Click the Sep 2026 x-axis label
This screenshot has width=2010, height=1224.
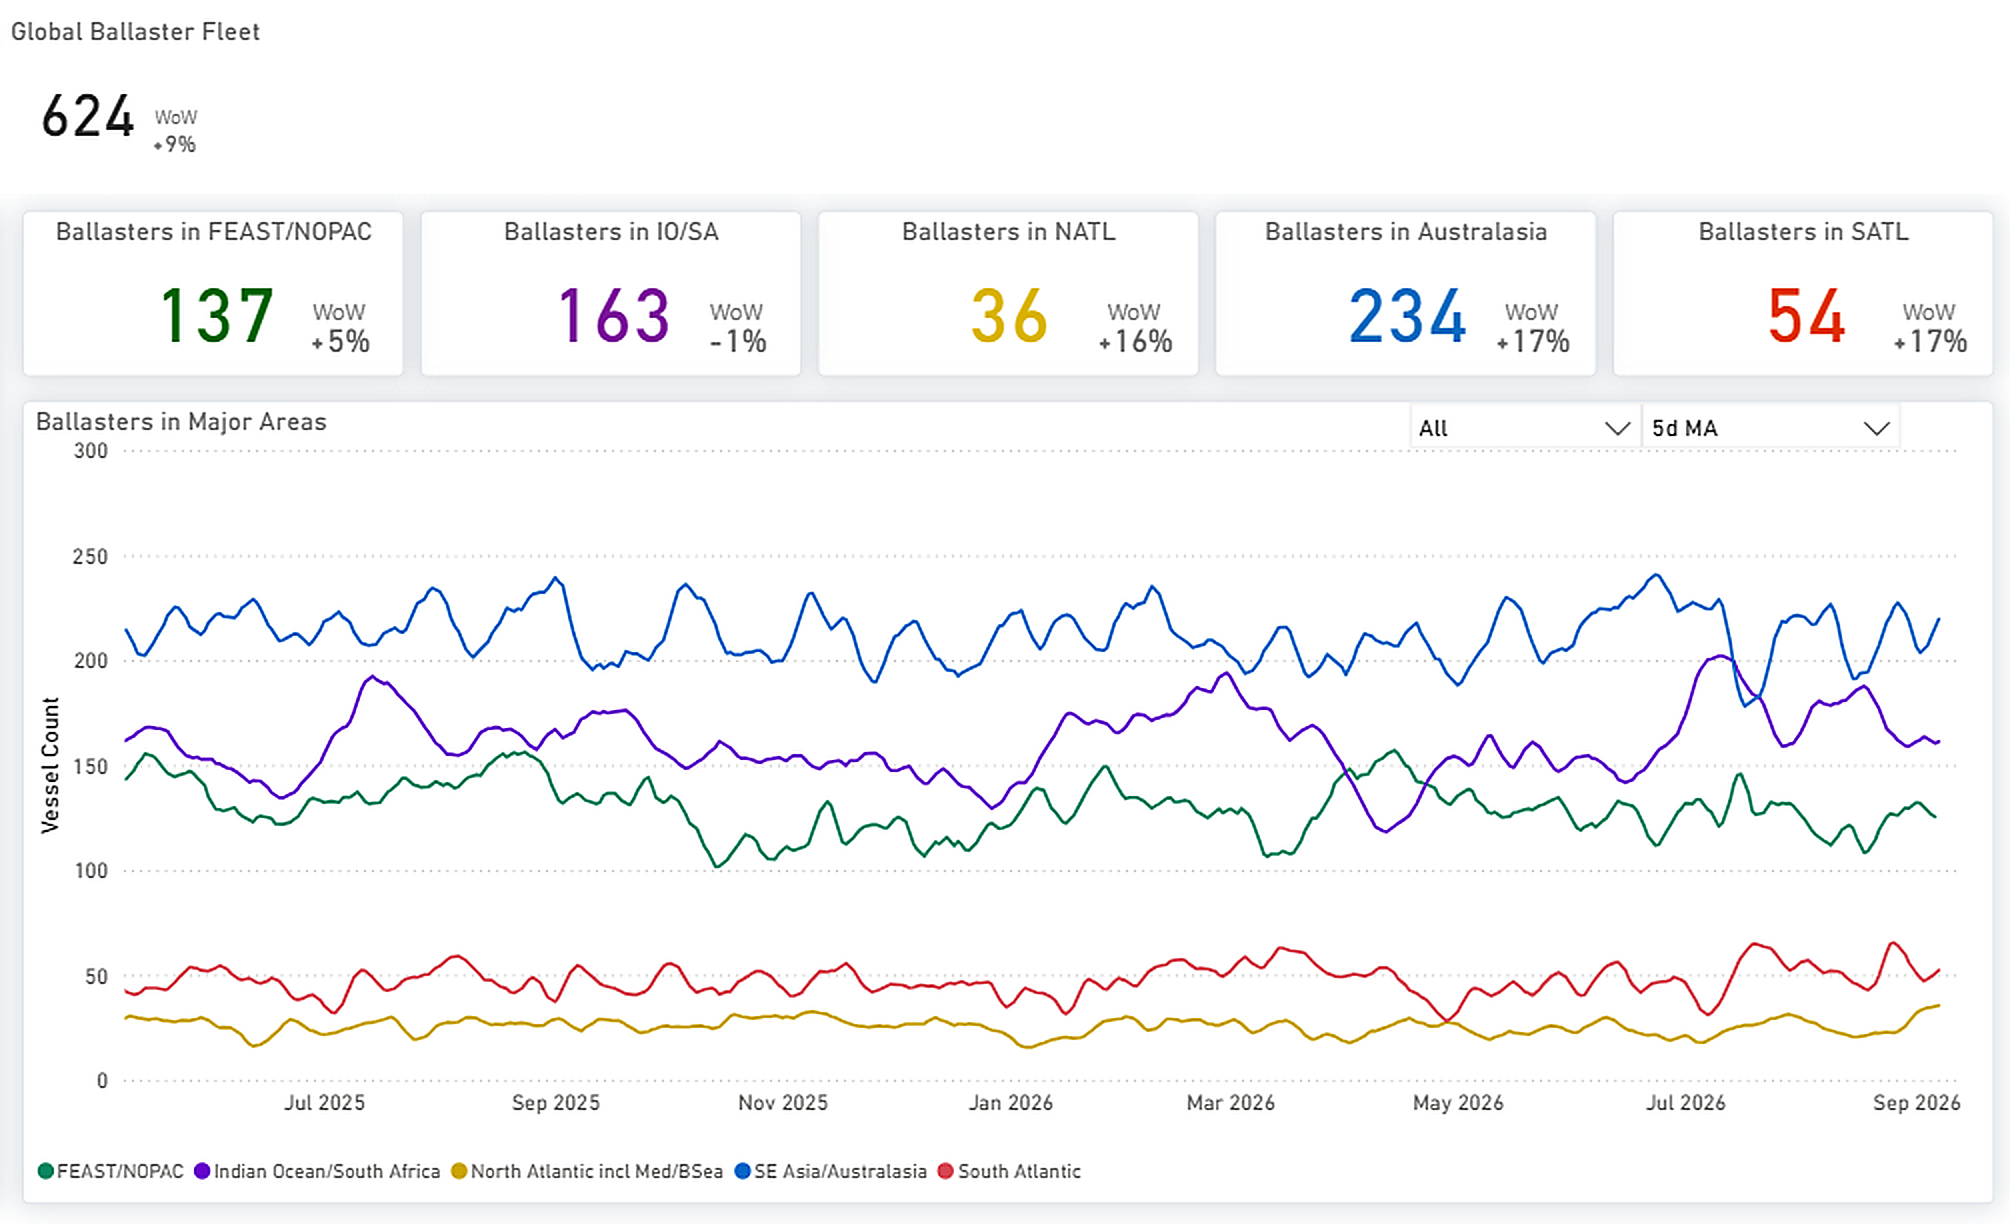[1916, 1103]
